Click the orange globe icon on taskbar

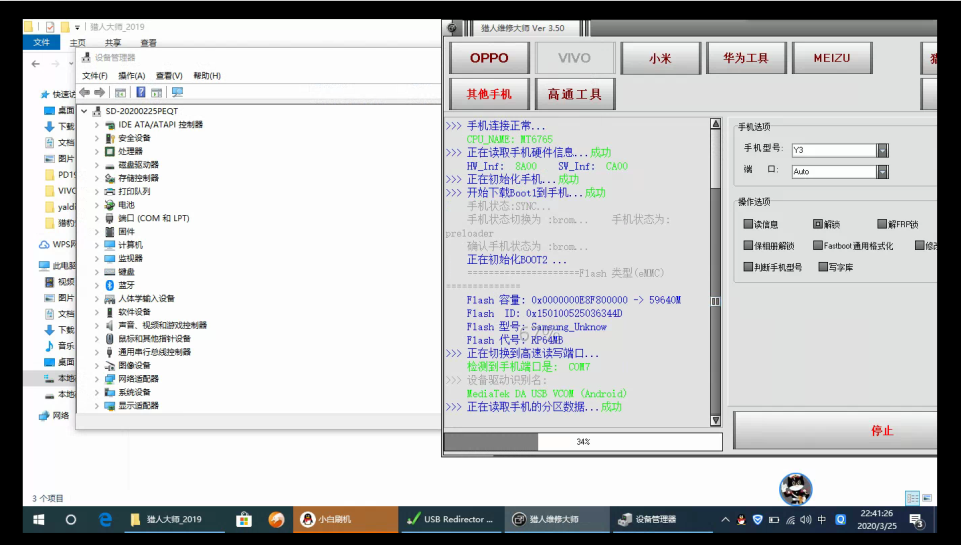[276, 520]
